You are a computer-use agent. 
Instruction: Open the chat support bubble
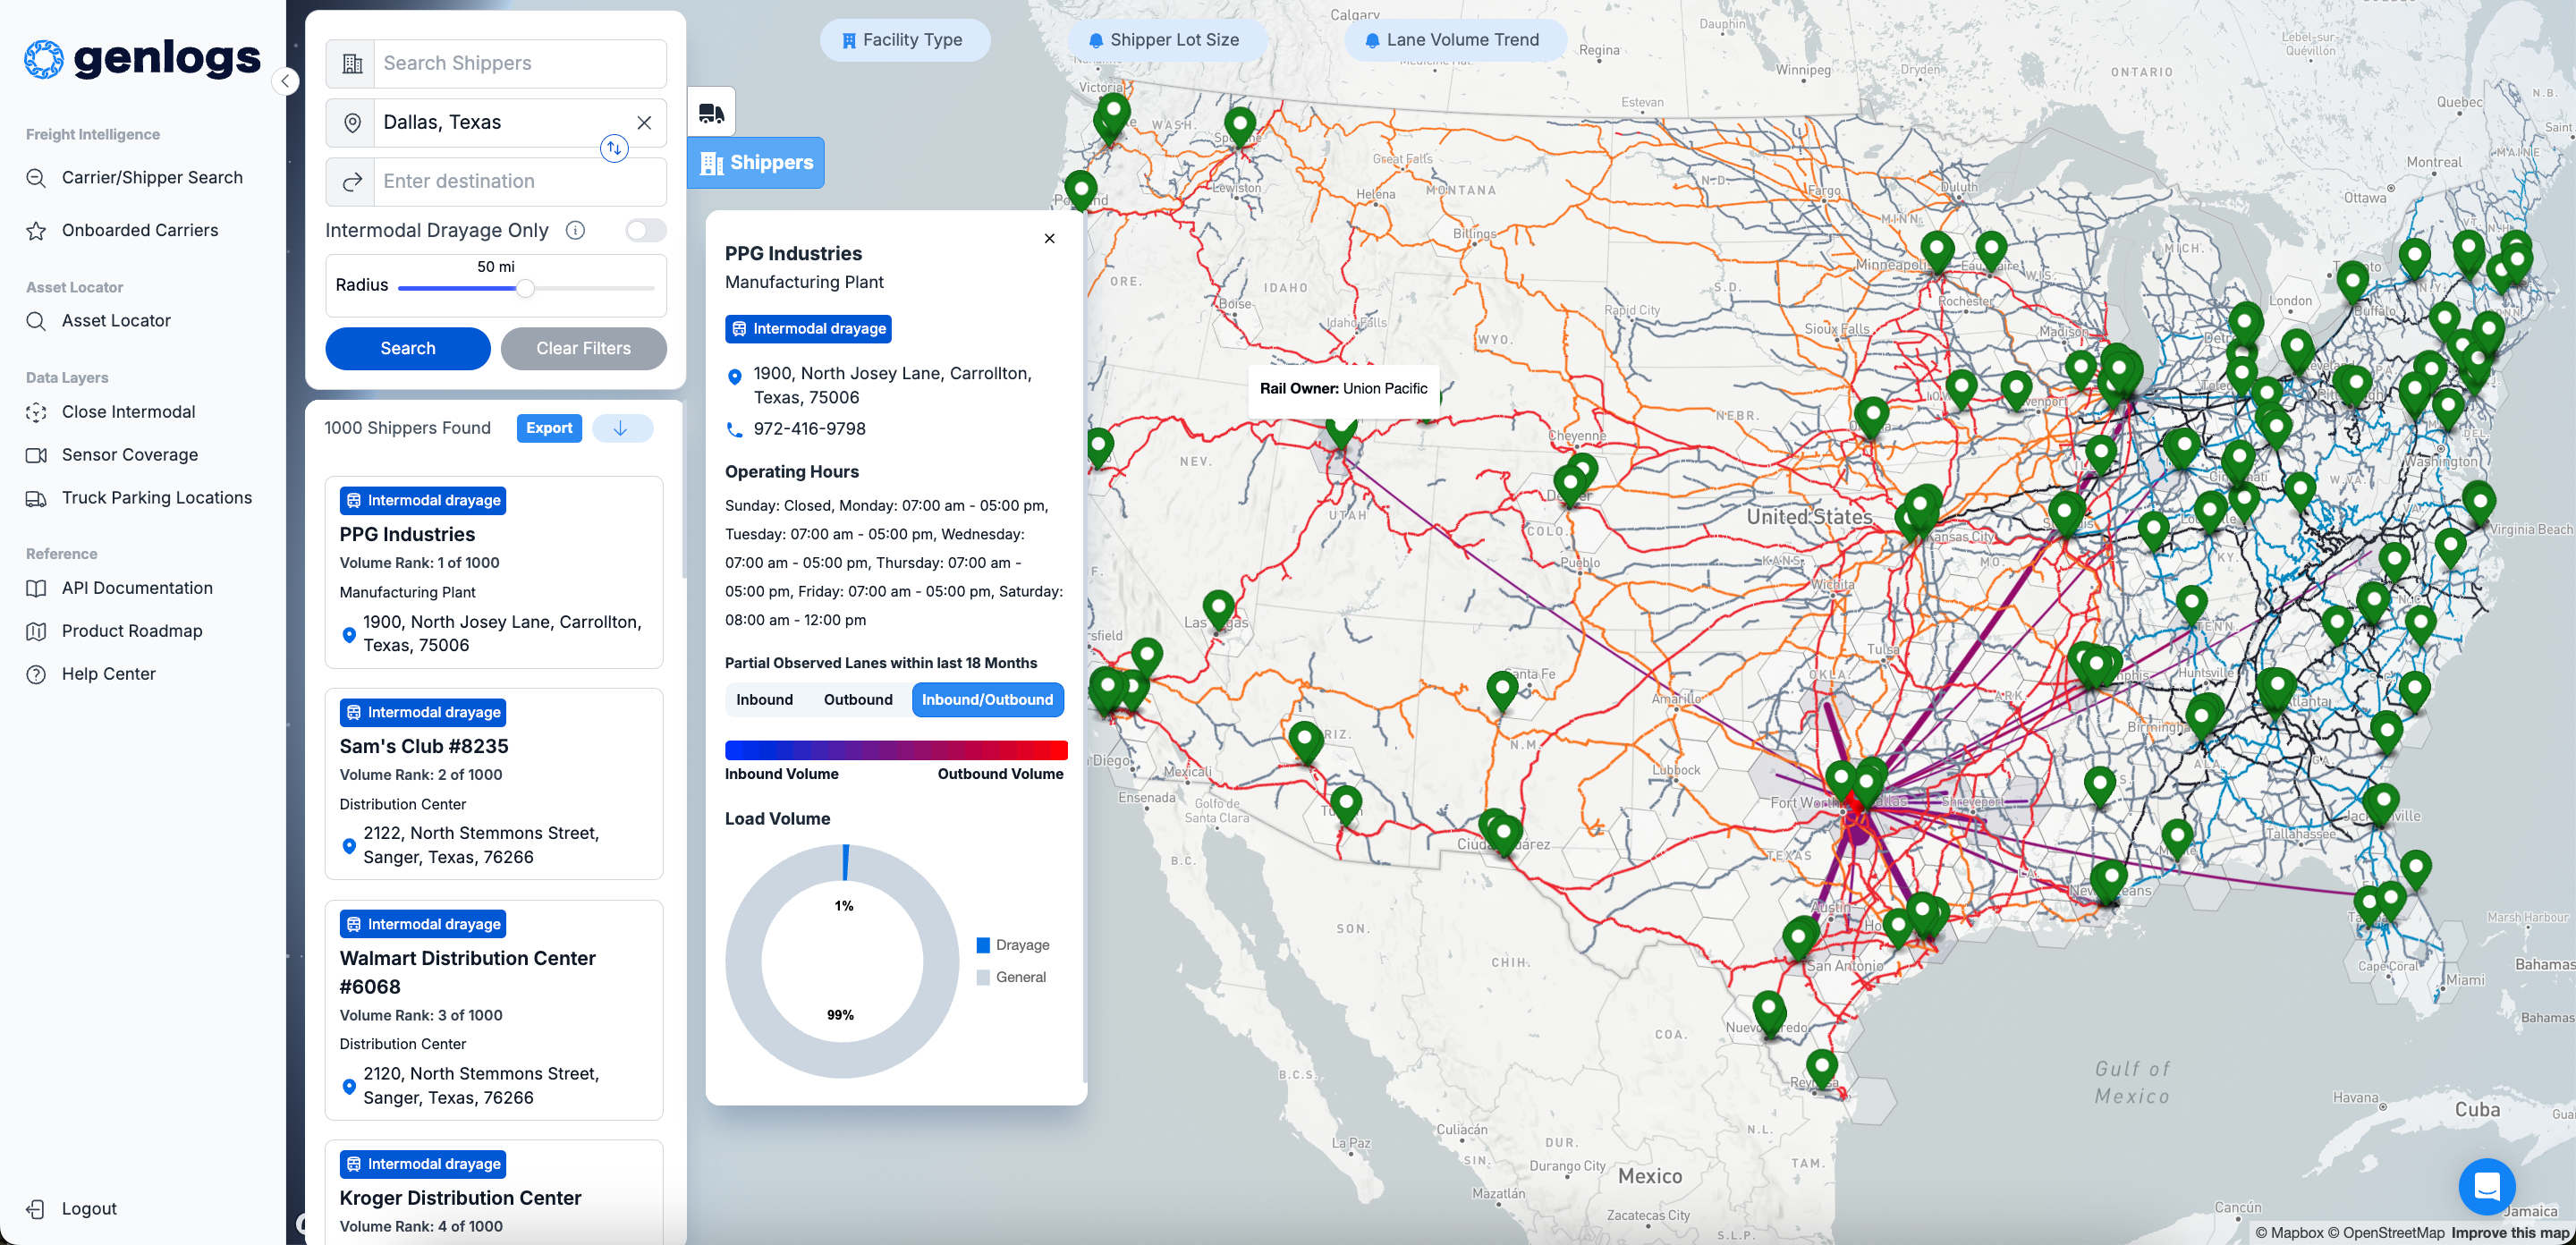pos(2486,1186)
